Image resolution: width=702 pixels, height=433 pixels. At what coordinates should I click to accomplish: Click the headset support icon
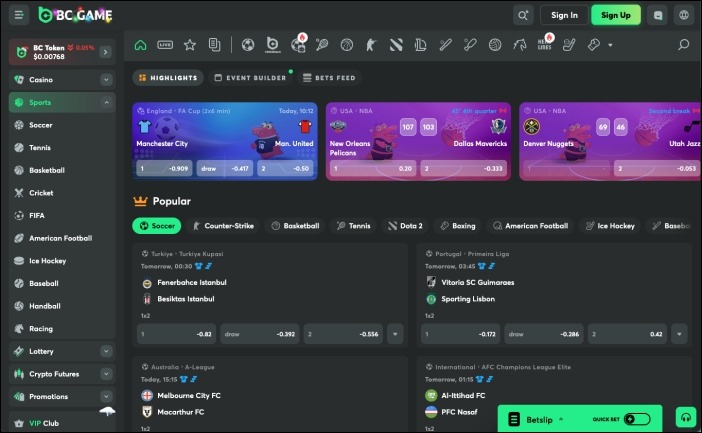pyautogui.click(x=686, y=418)
